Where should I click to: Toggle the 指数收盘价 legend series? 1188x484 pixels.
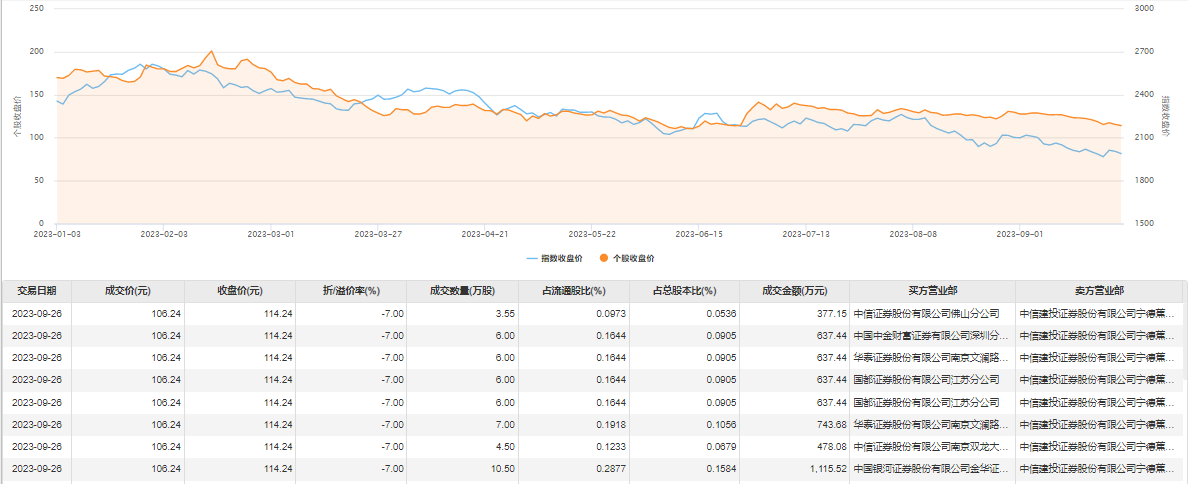554,258
